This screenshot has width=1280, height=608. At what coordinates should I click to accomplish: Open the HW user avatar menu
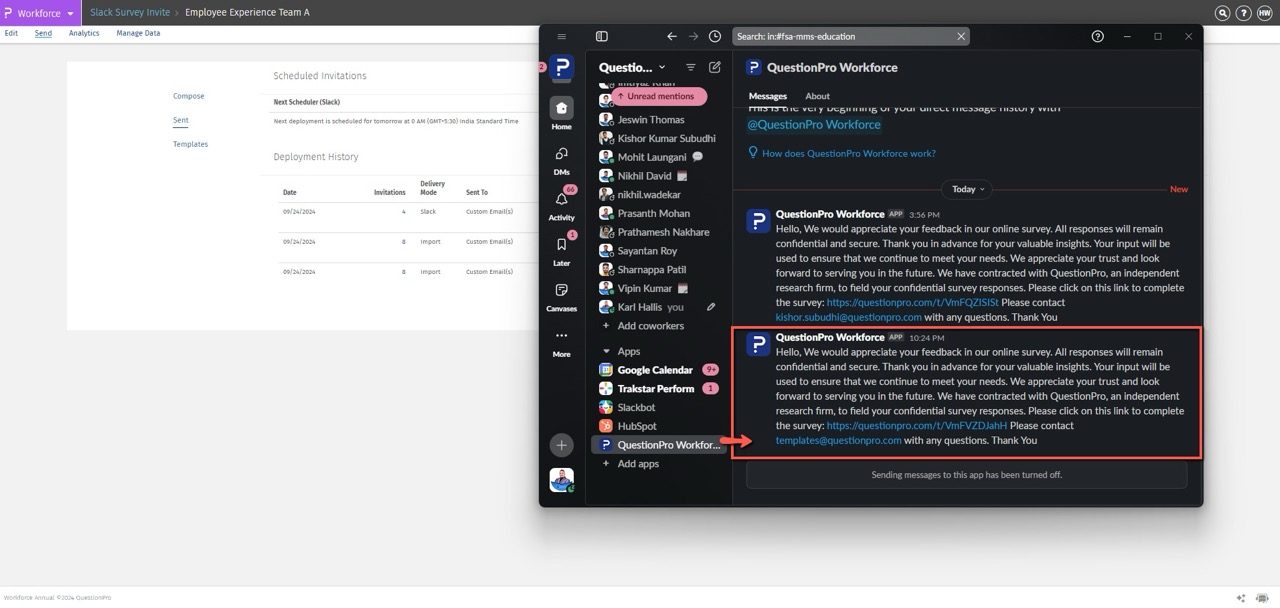tap(1264, 13)
